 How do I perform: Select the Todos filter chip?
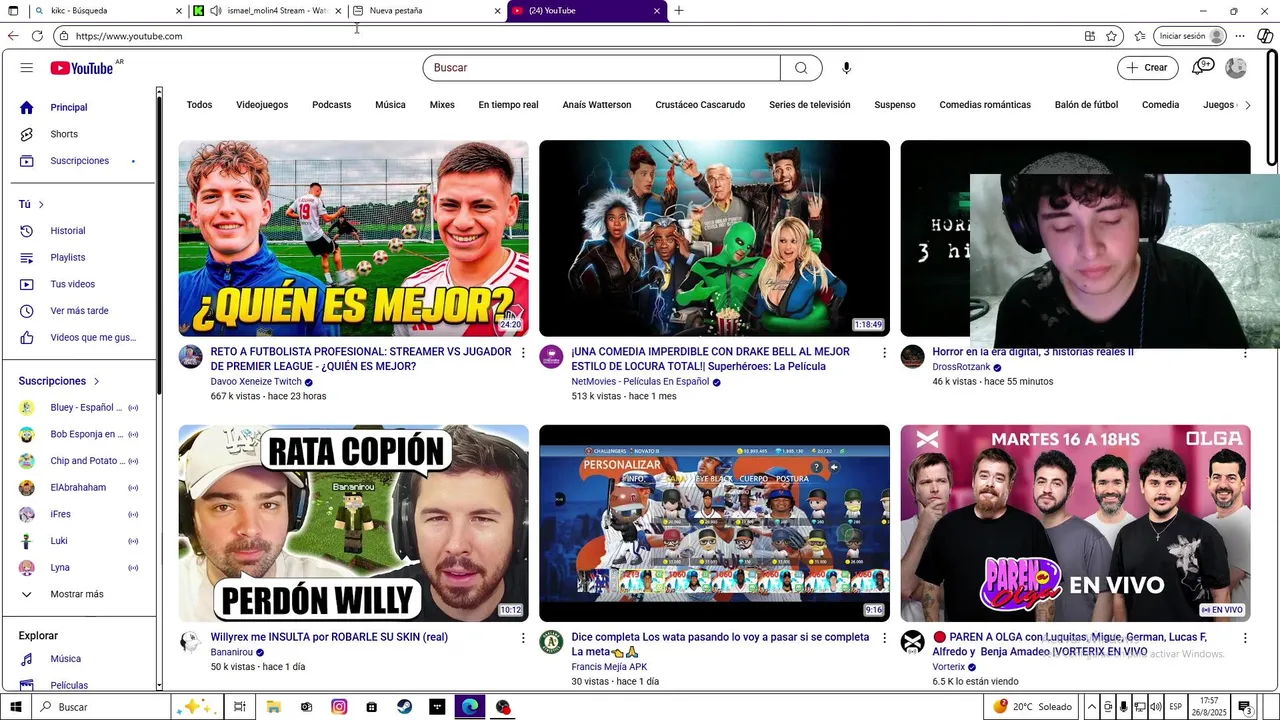pos(199,105)
